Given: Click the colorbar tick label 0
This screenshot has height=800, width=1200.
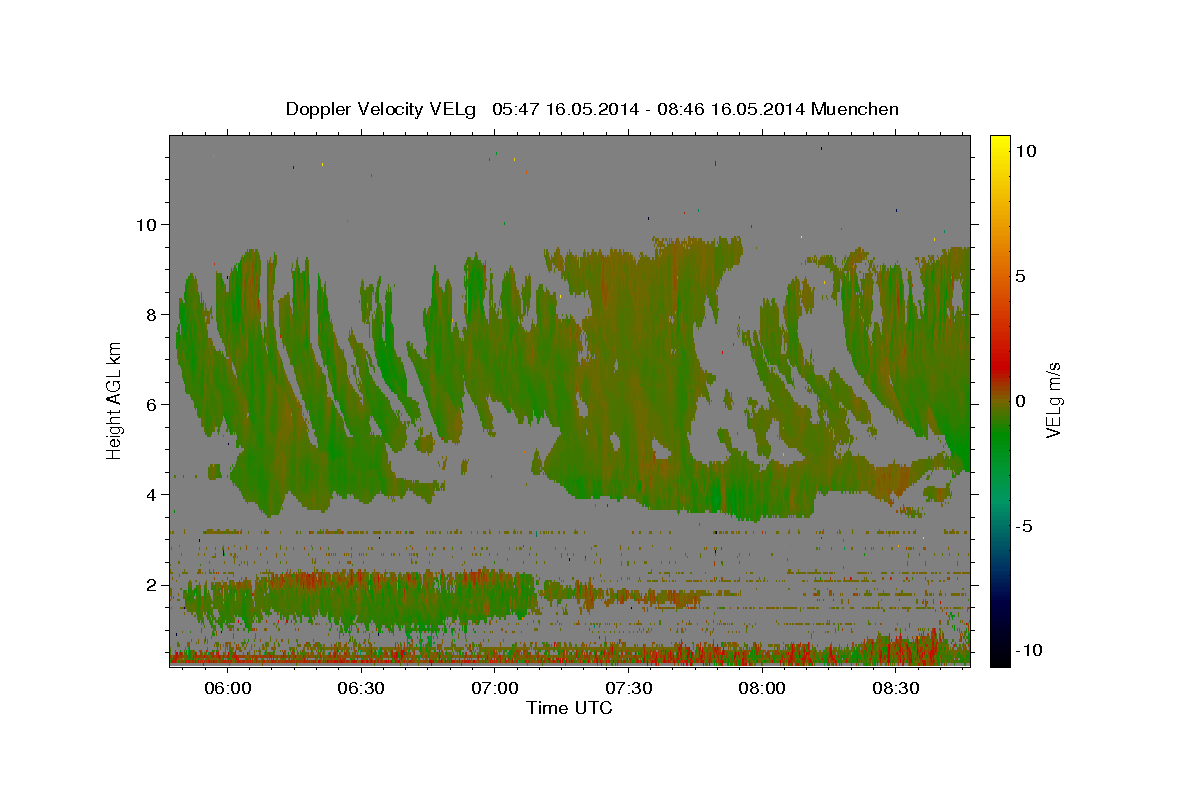Looking at the screenshot, I should [1020, 401].
